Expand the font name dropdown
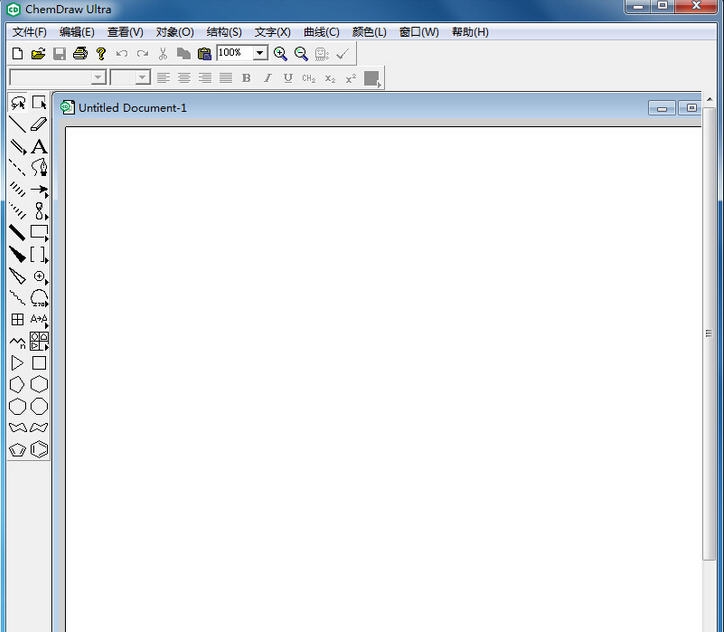Screen dimensions: 724x632 coord(98,78)
